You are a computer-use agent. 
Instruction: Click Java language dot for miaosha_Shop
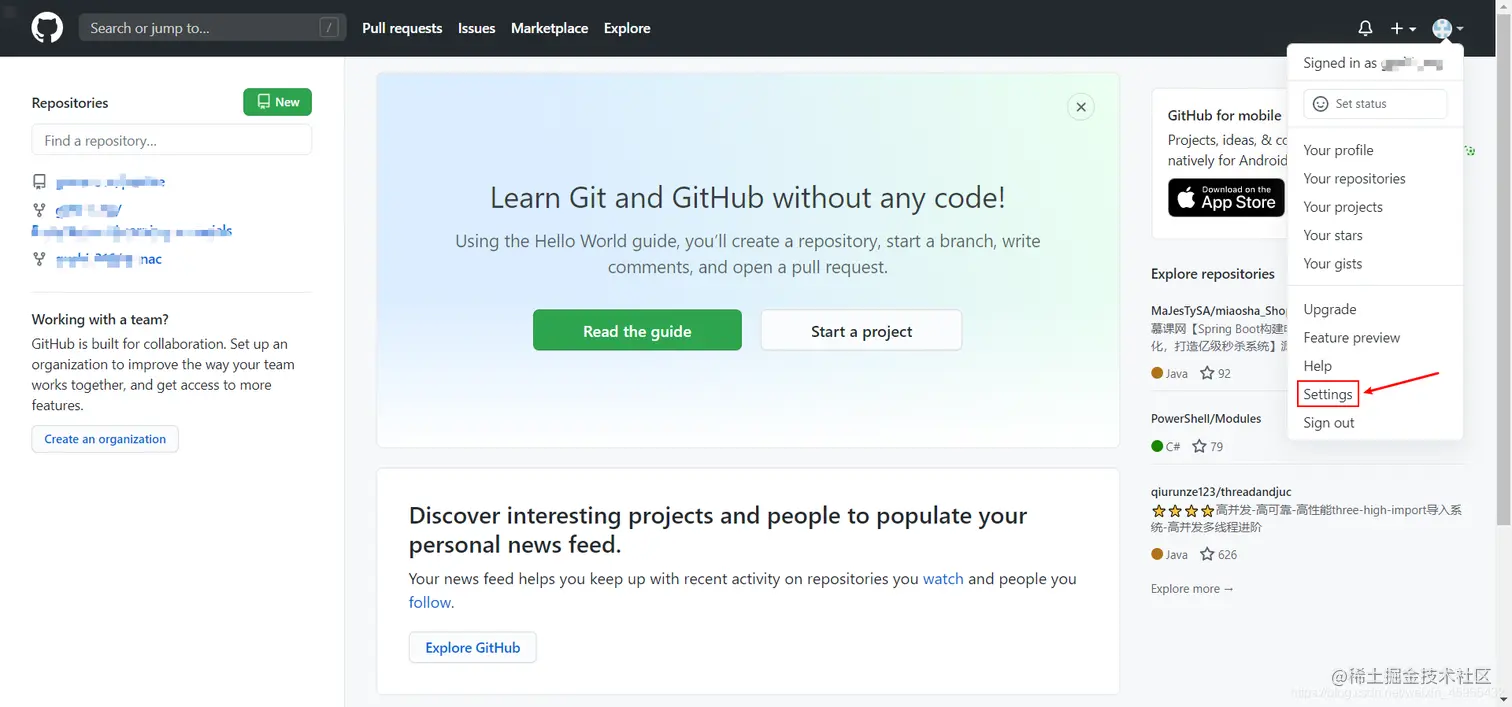coord(1157,373)
